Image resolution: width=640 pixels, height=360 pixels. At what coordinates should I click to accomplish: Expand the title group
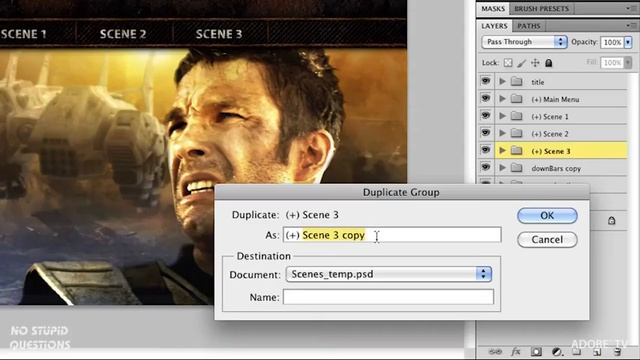(x=502, y=82)
